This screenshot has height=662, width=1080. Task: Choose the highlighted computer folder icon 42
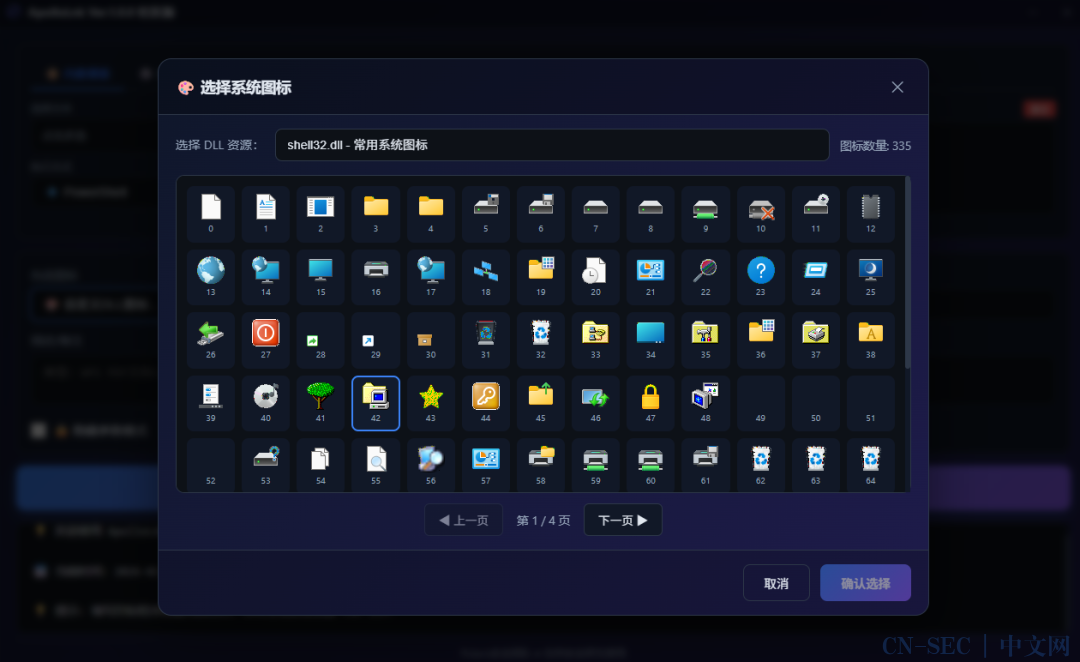(x=375, y=403)
